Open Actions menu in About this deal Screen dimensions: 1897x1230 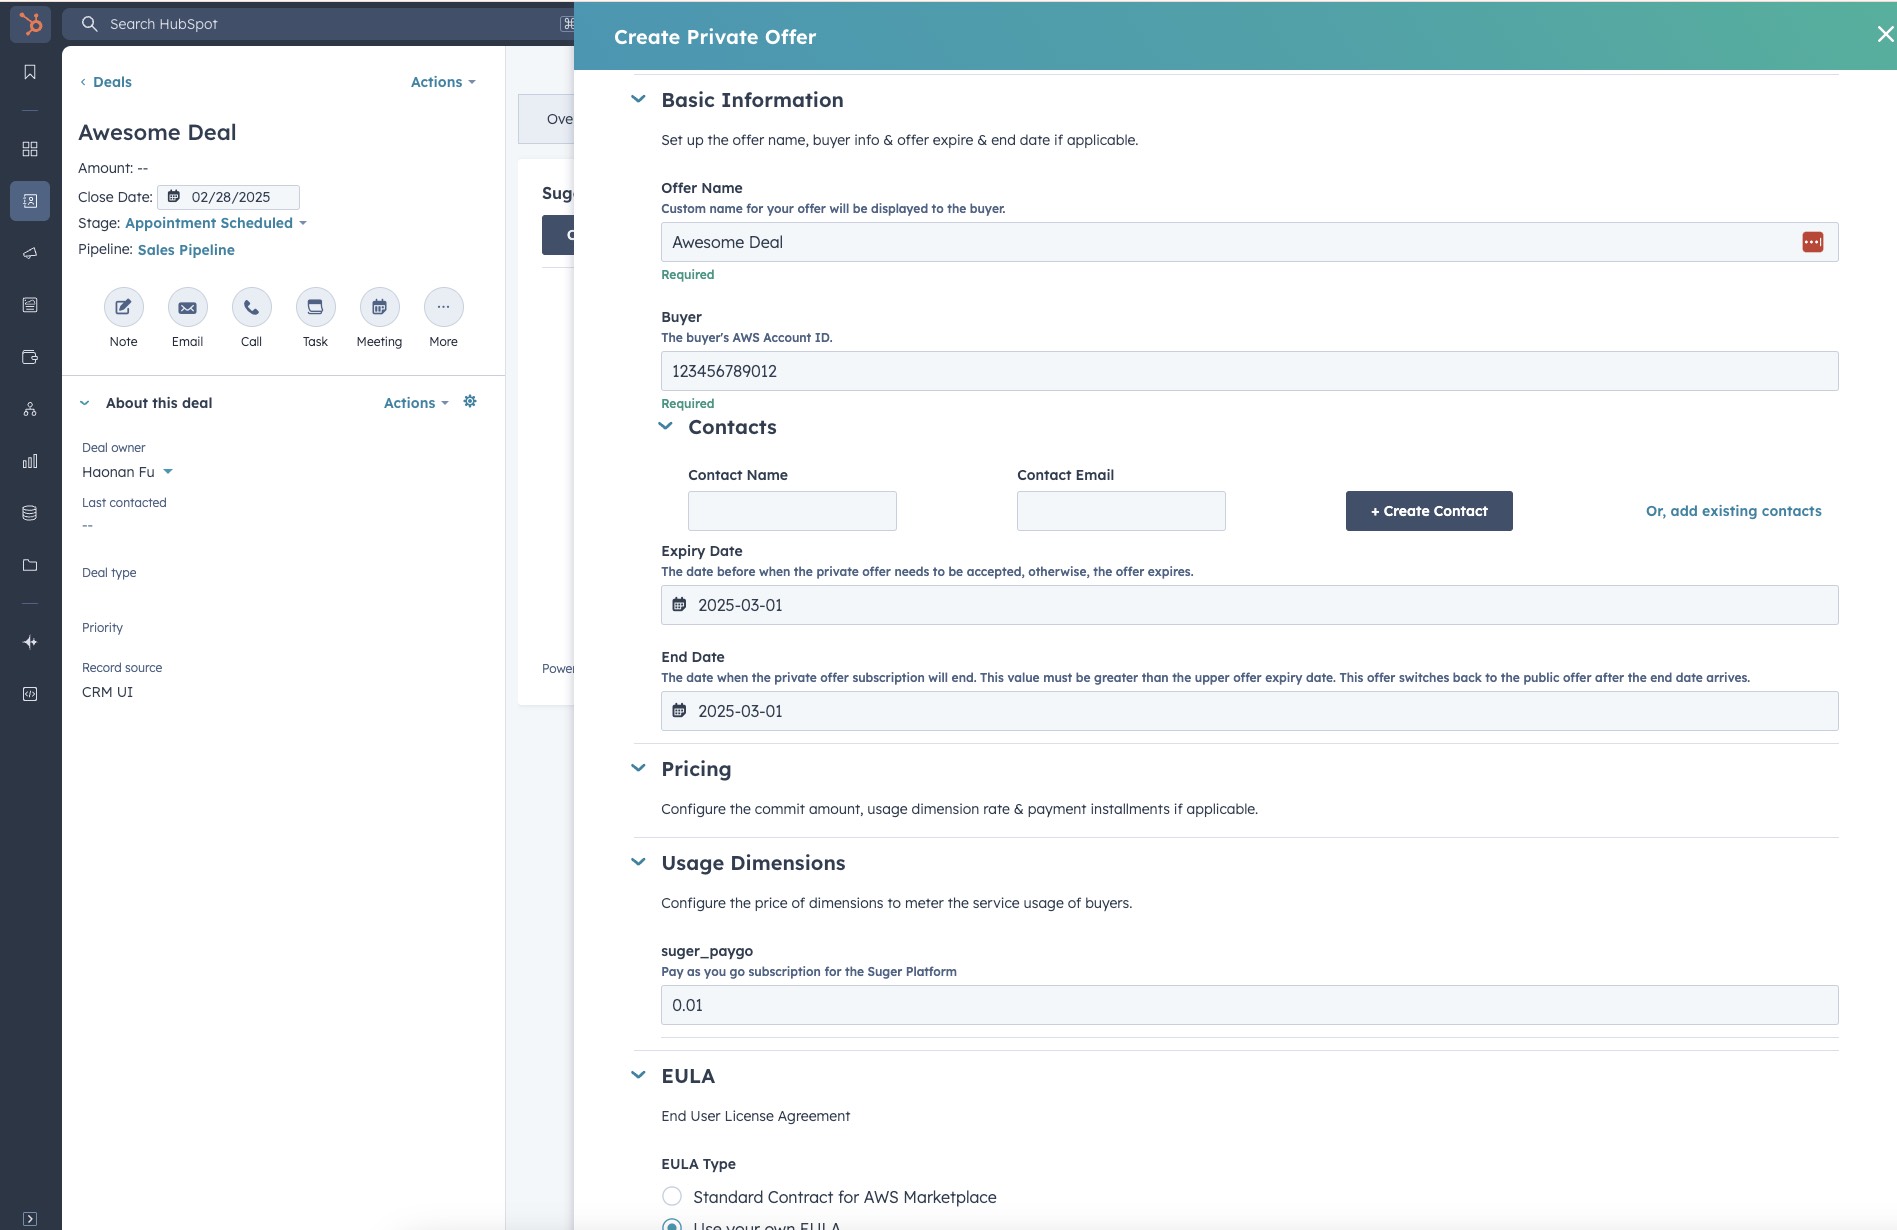click(415, 403)
